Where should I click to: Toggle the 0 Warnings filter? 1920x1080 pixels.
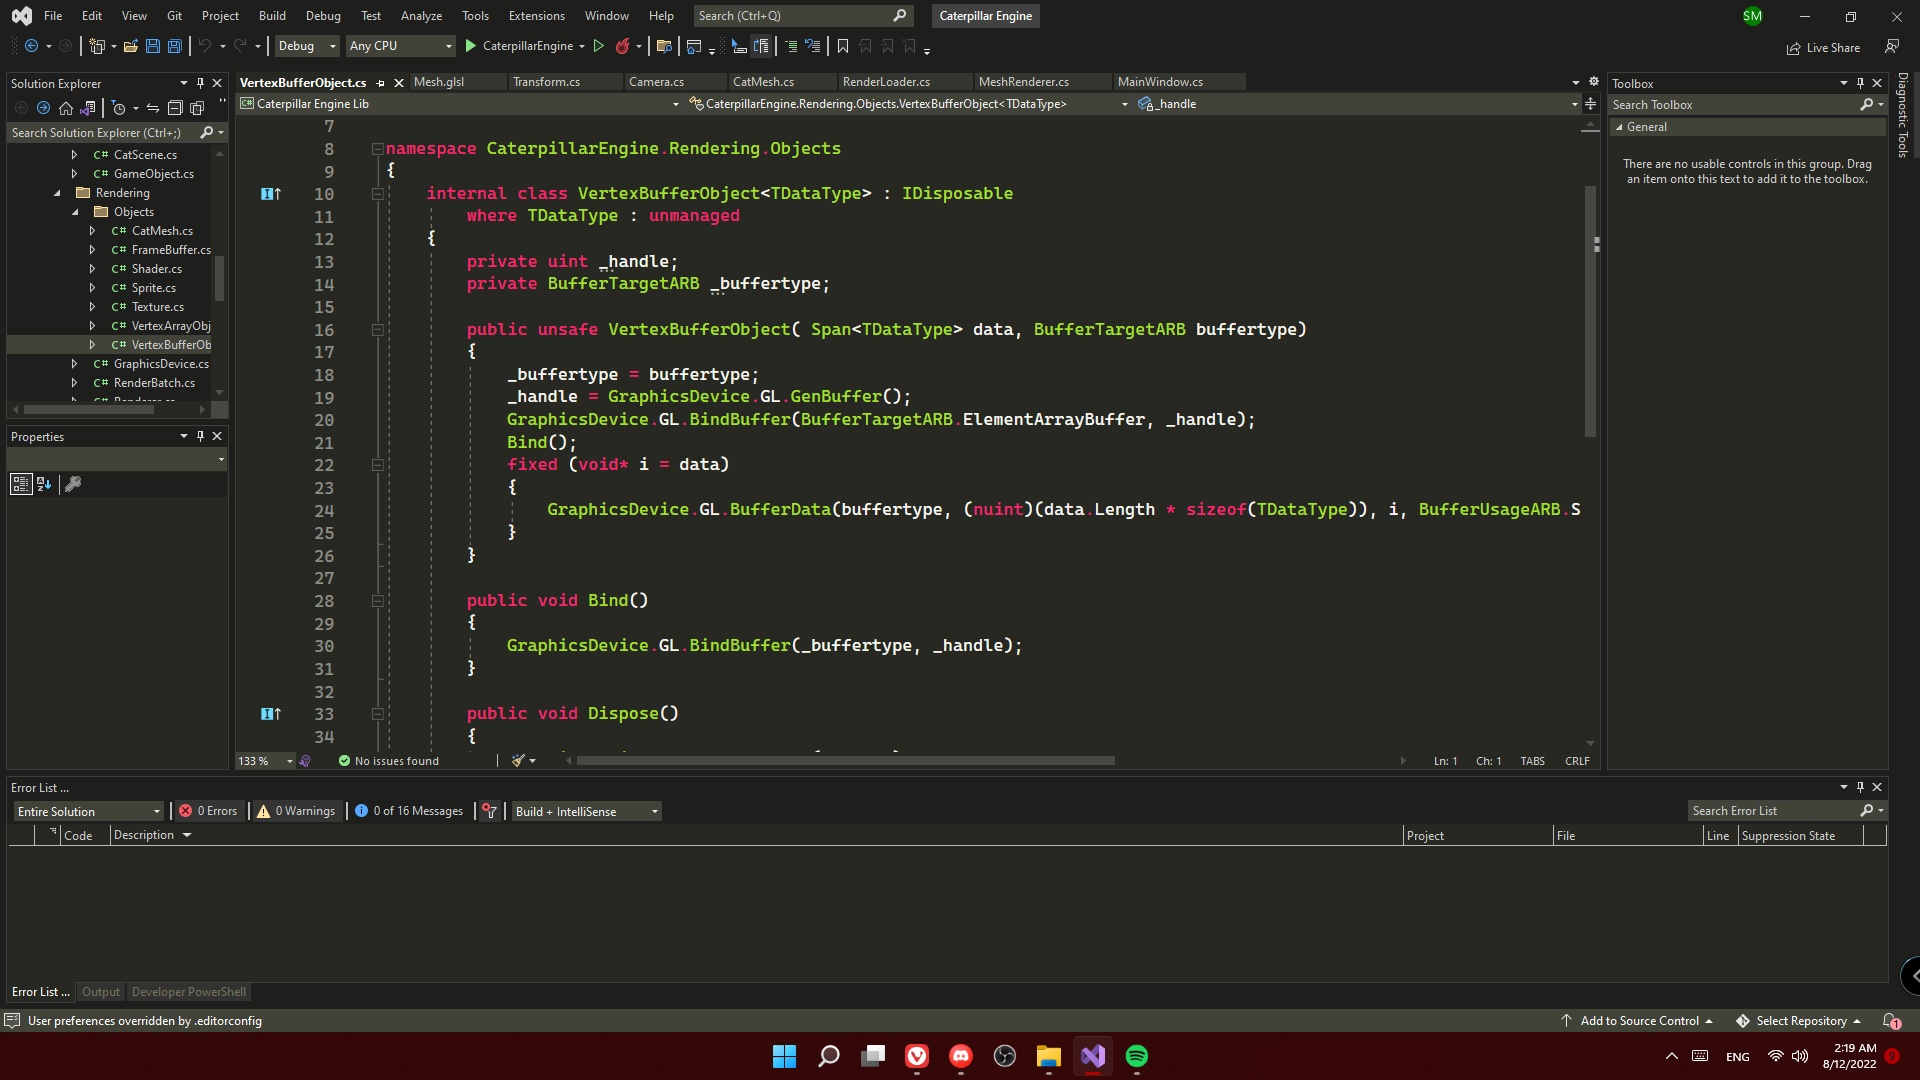[297, 811]
